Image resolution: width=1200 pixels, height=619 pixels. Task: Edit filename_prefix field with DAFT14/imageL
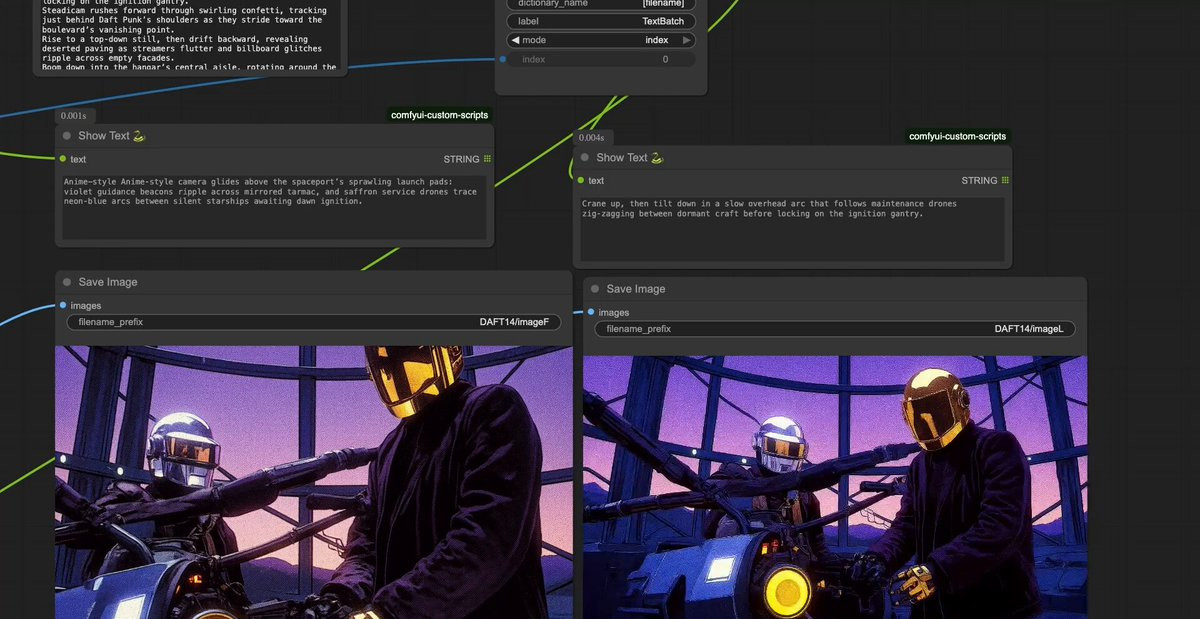pyautogui.click(x=835, y=329)
